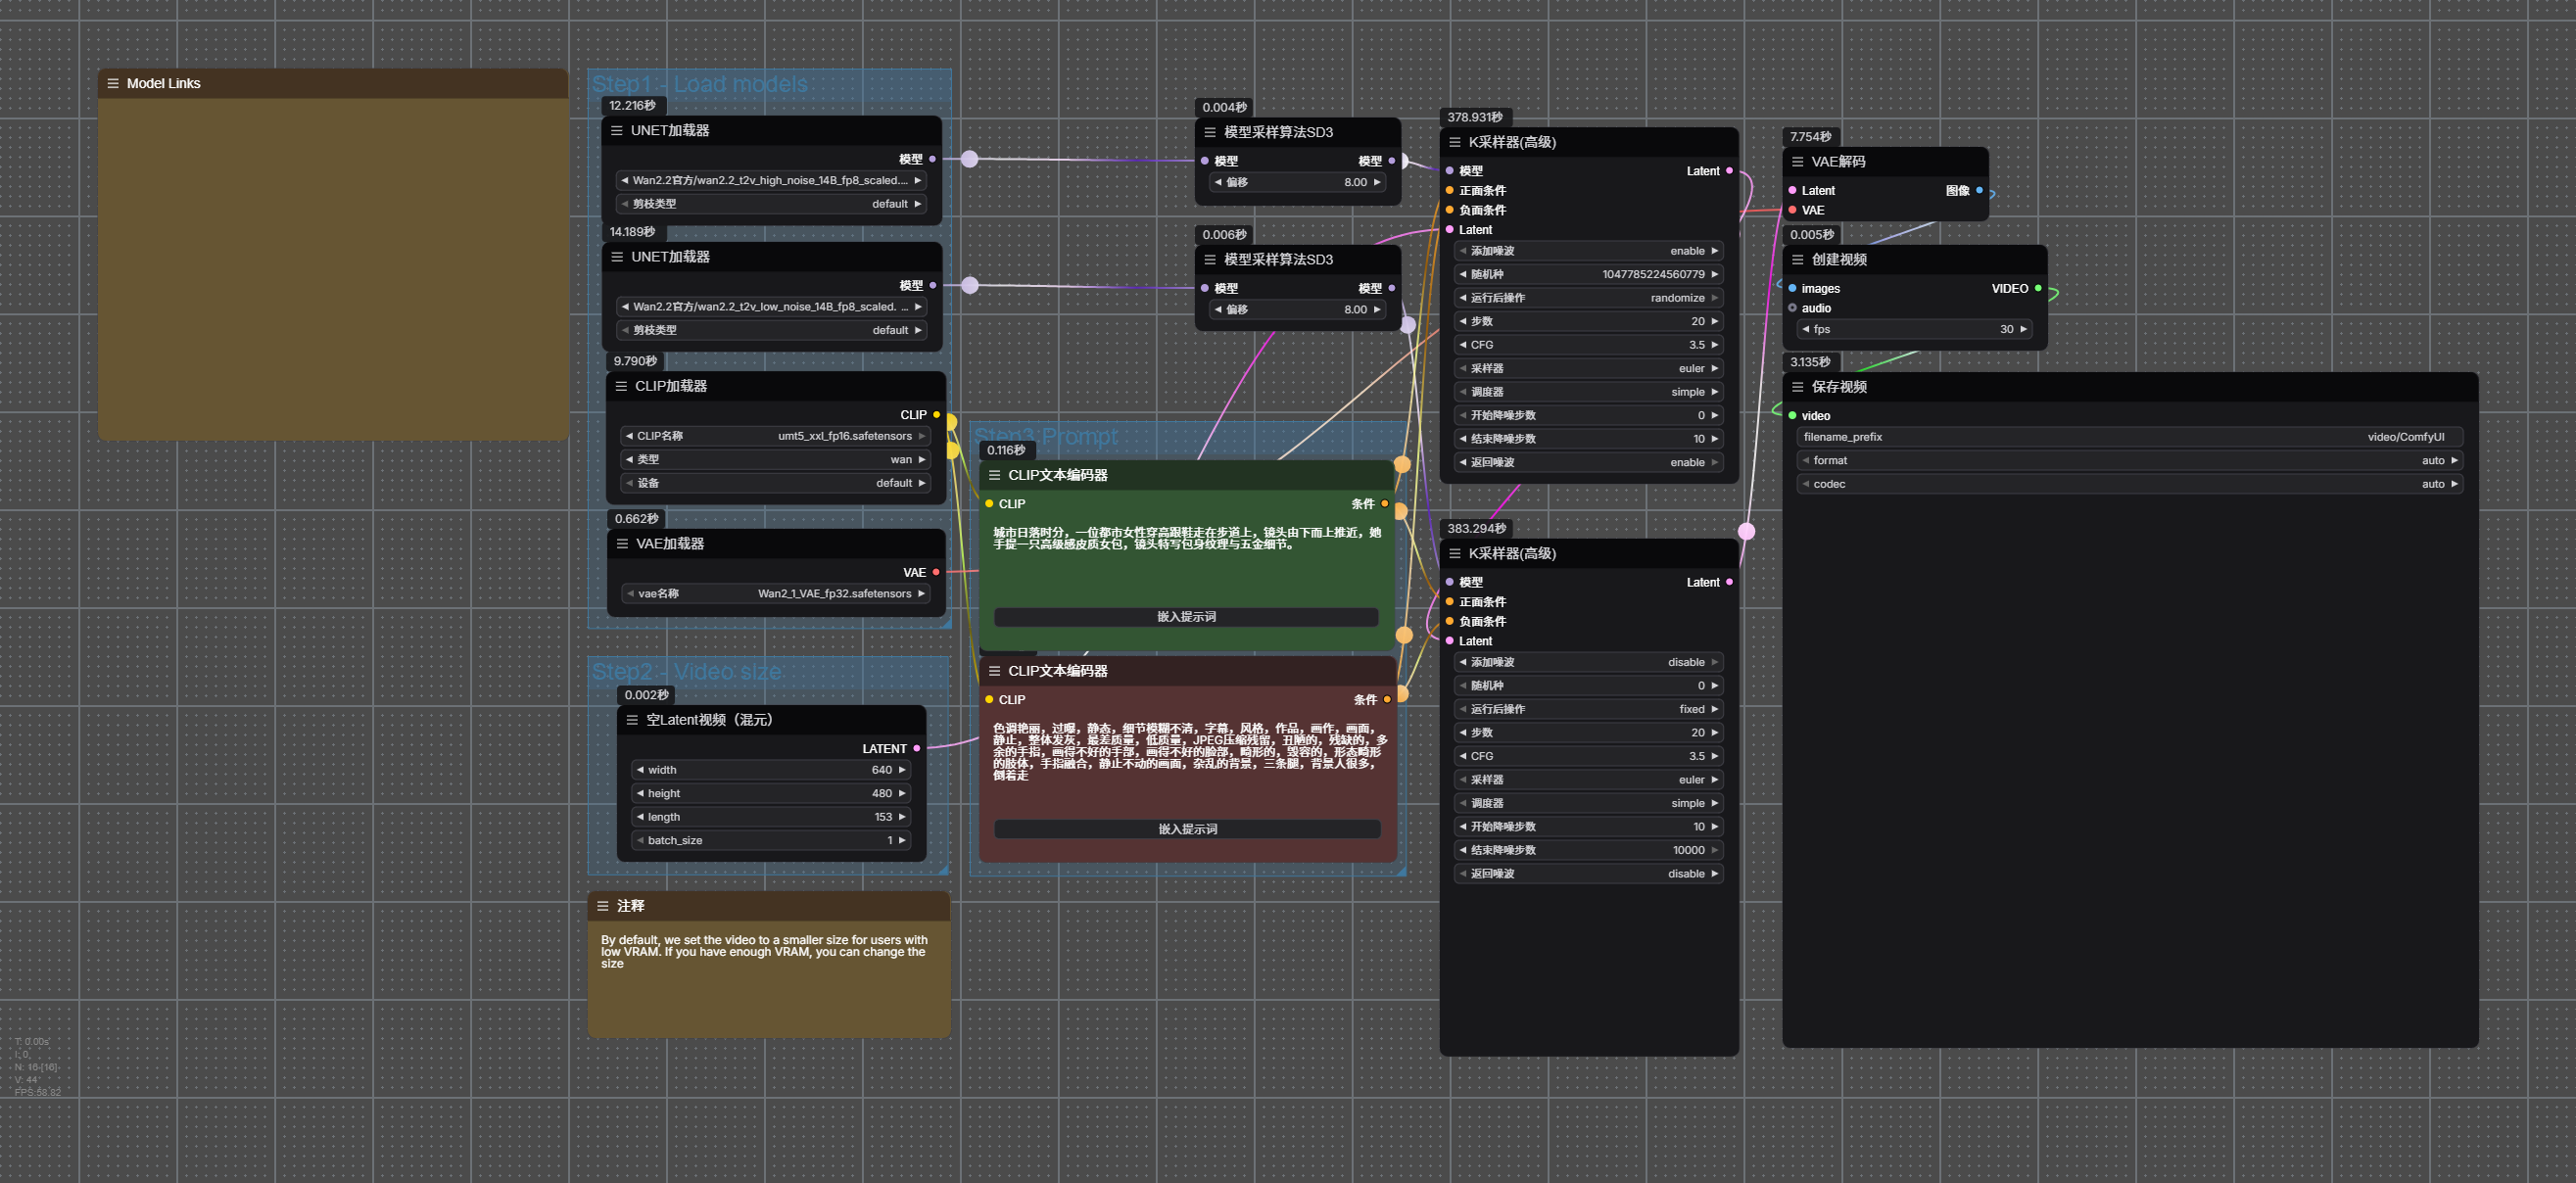Toggle 添加噪波 enable in first K采样器
This screenshot has height=1183, width=2576.
point(1588,251)
